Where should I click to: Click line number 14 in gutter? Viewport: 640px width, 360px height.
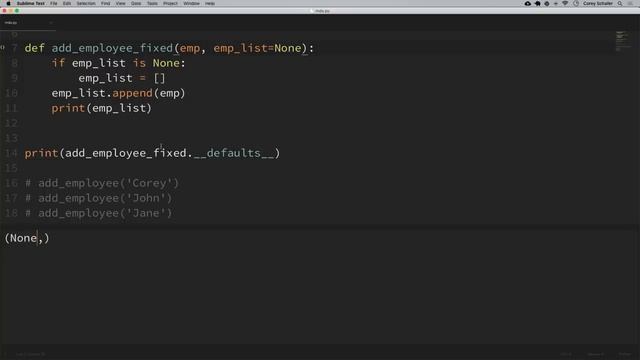(11, 153)
